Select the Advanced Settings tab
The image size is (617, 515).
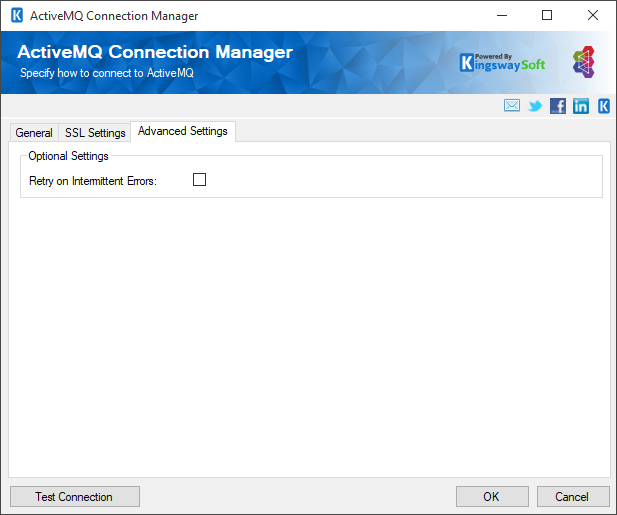(183, 131)
